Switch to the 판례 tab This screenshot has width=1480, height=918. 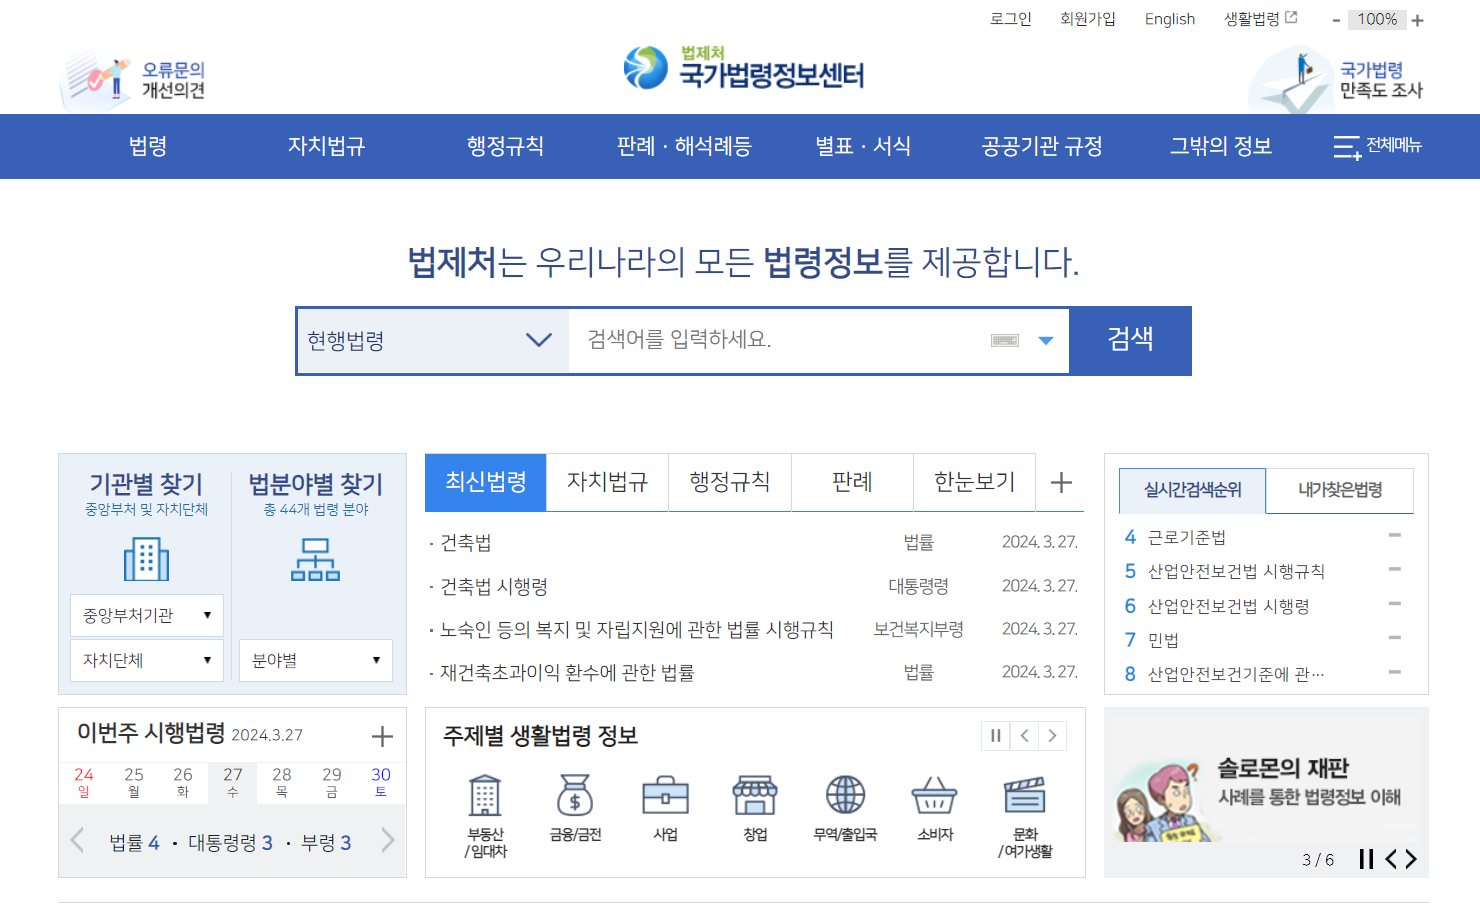point(852,482)
